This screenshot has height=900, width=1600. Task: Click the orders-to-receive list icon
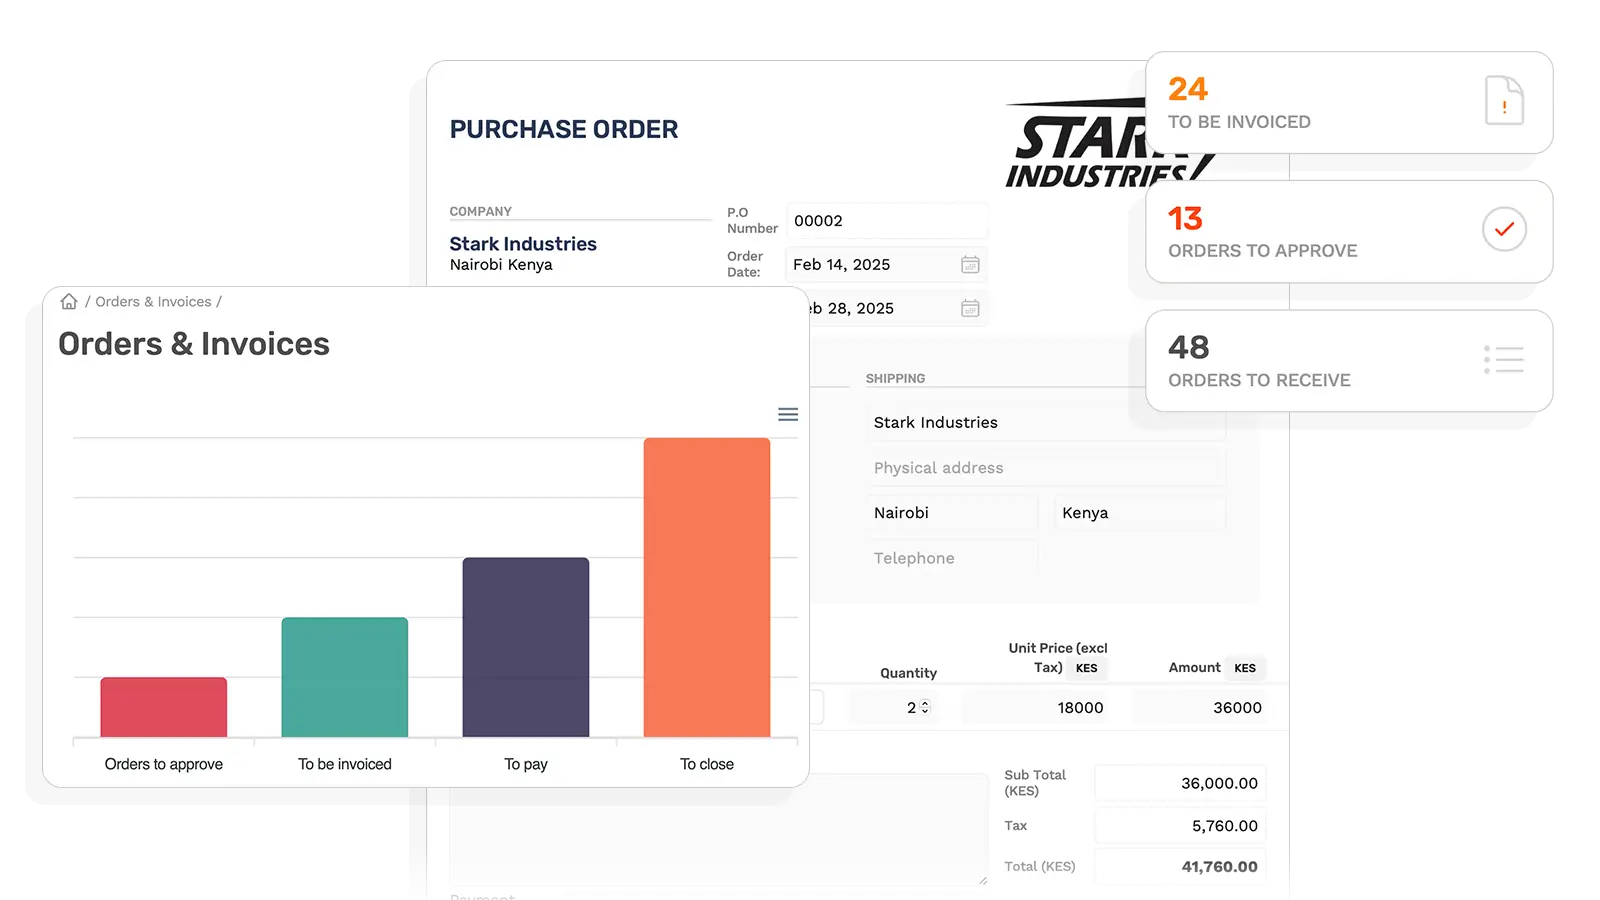[x=1503, y=360]
